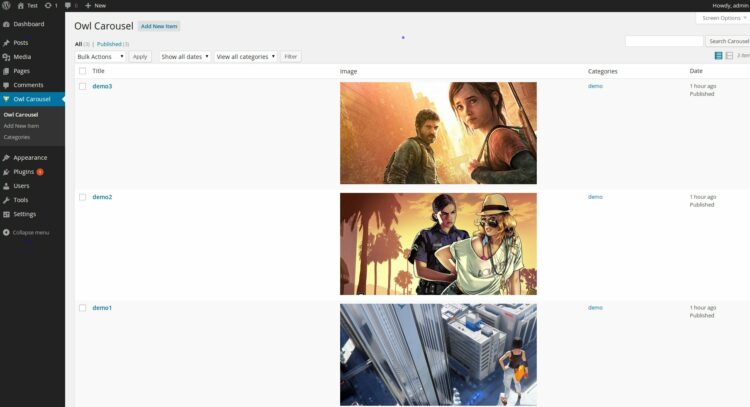Click the Plugins icon in sidebar
The image size is (750, 407).
6,172
